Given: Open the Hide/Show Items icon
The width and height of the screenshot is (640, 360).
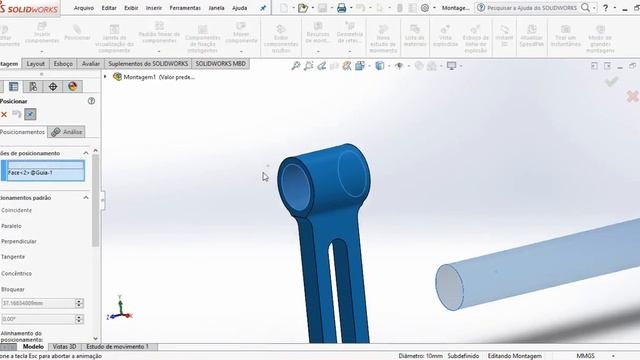Looking at the screenshot, I should click(399, 66).
